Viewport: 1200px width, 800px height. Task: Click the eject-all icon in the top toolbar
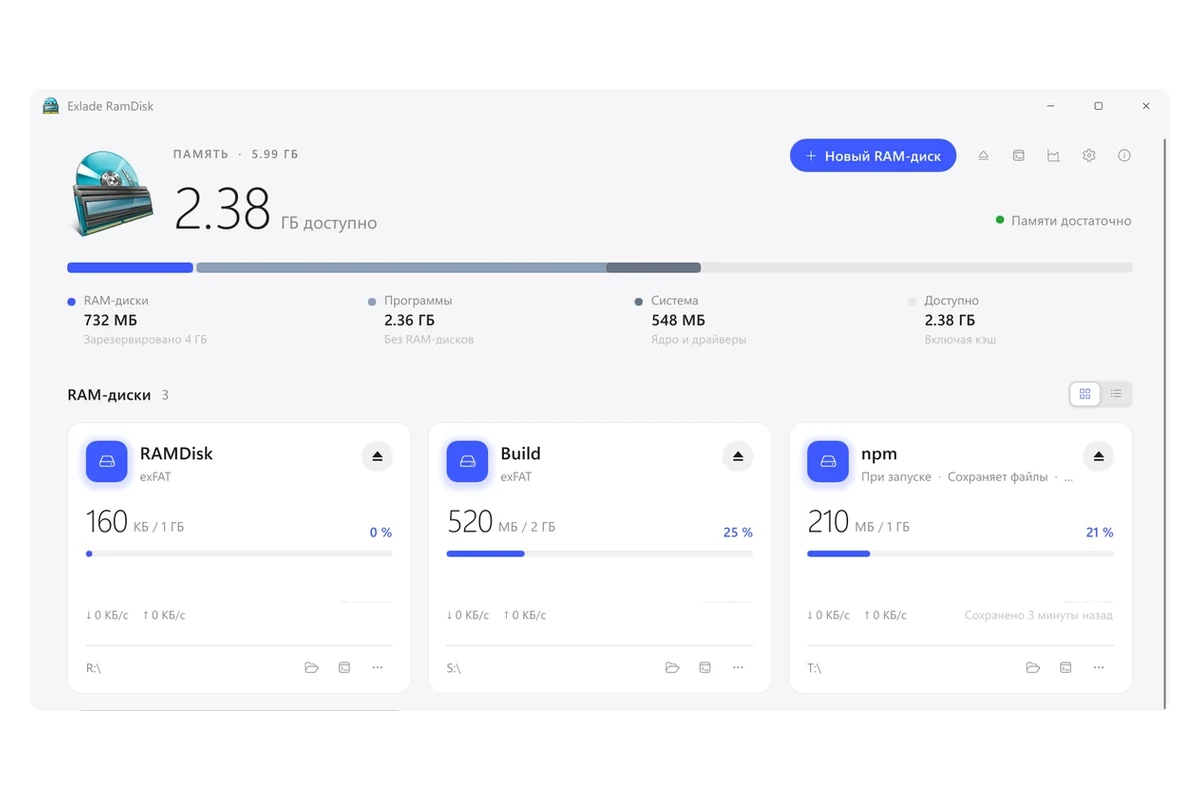point(984,156)
